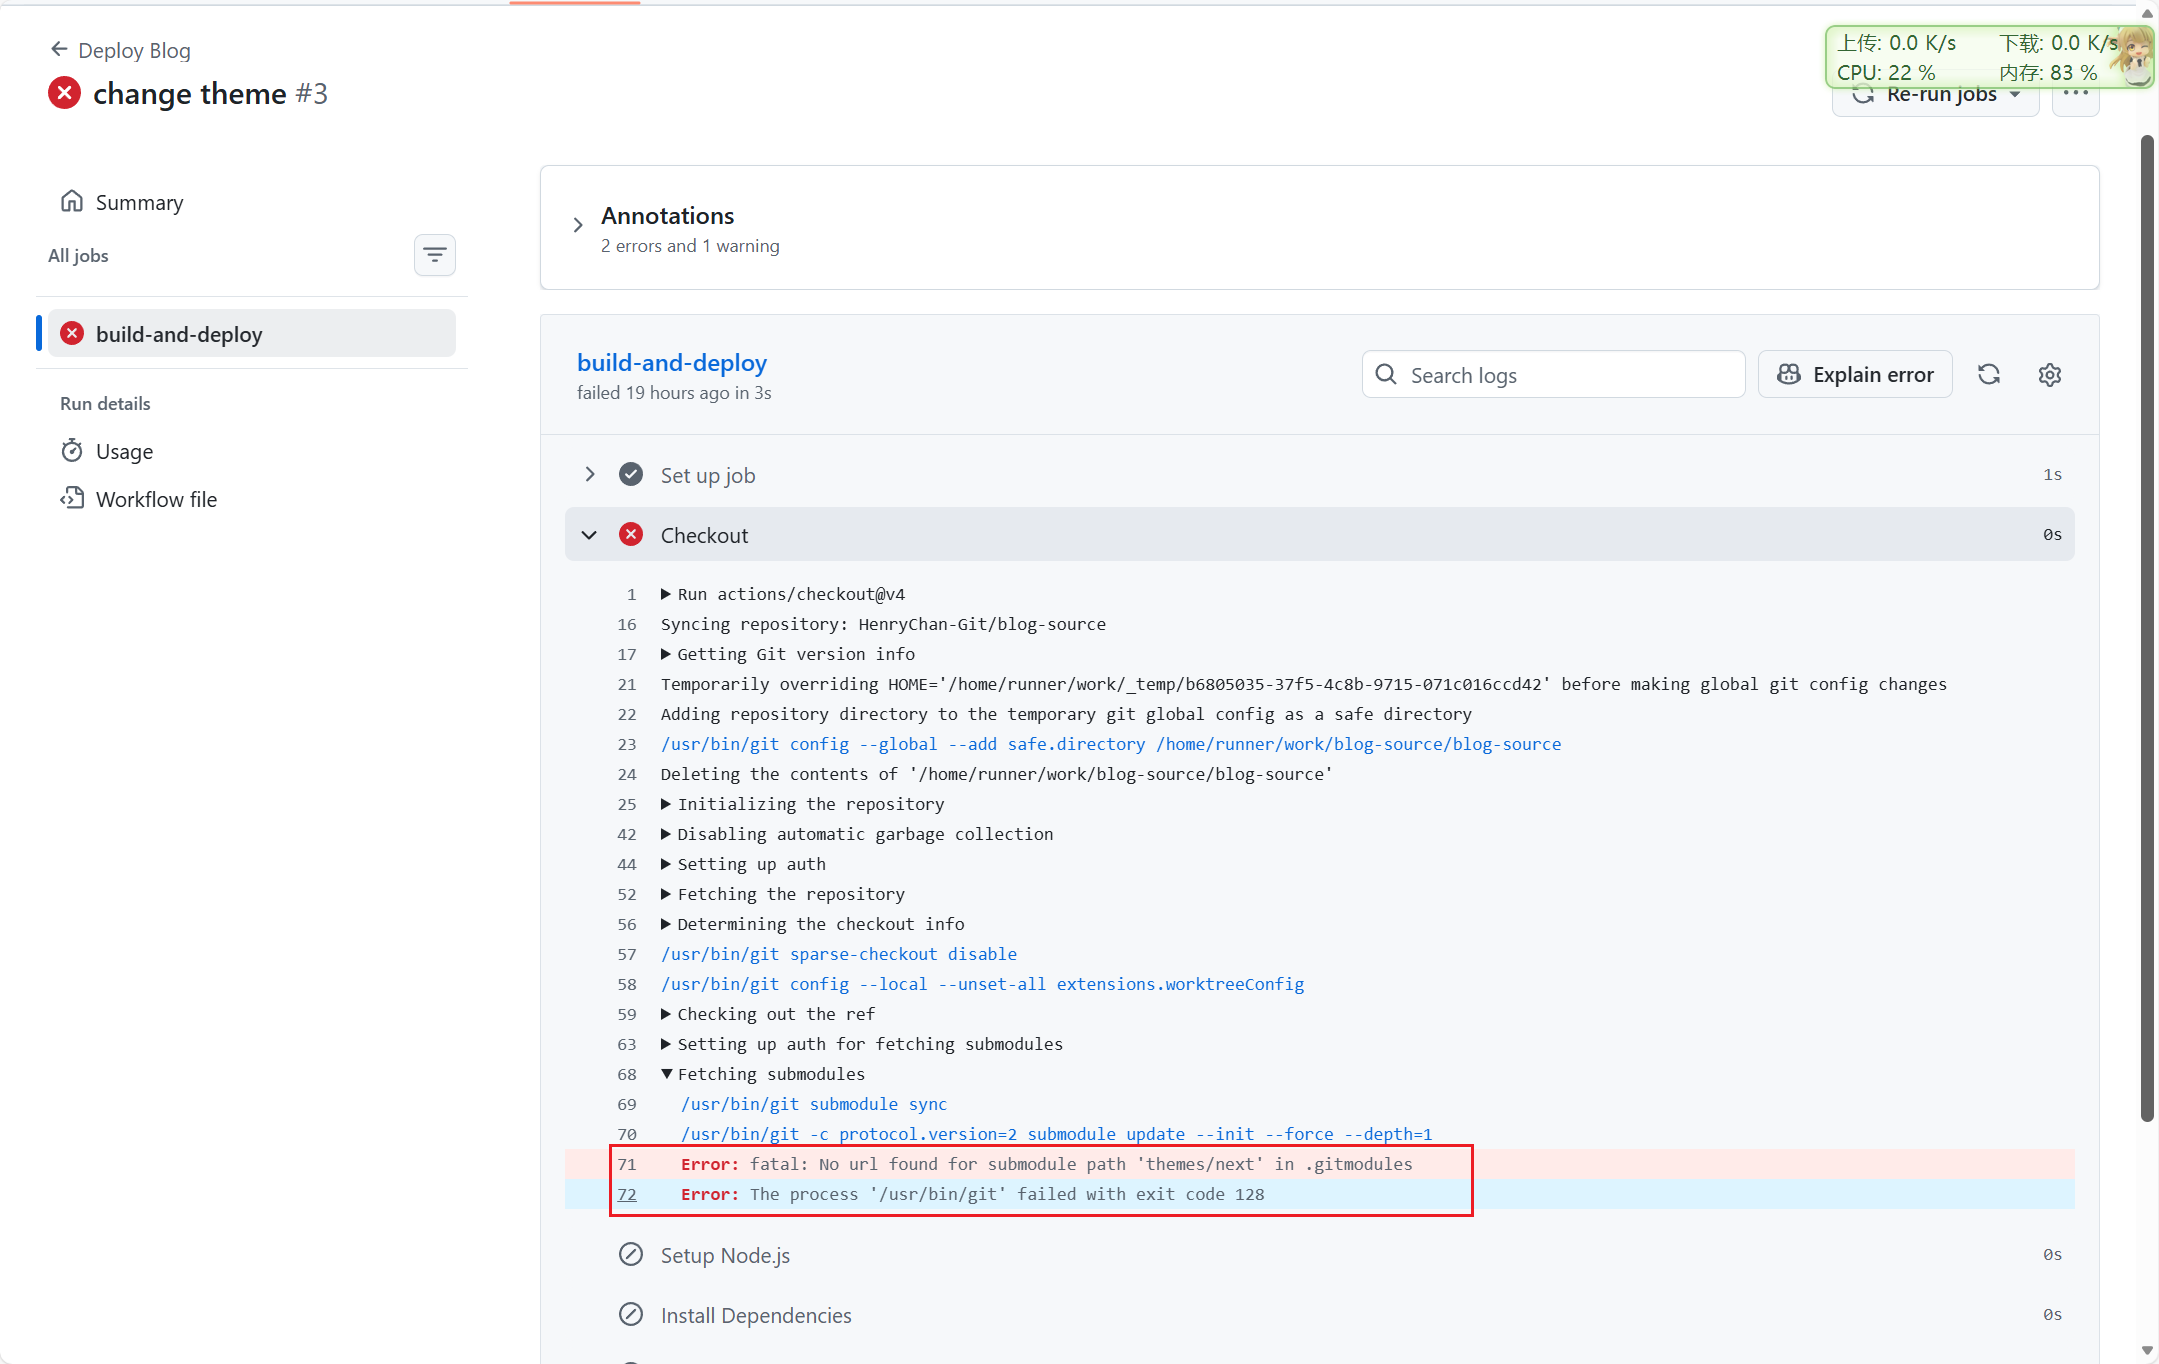Click the back arrow to Deploy Blog

[x=59, y=49]
